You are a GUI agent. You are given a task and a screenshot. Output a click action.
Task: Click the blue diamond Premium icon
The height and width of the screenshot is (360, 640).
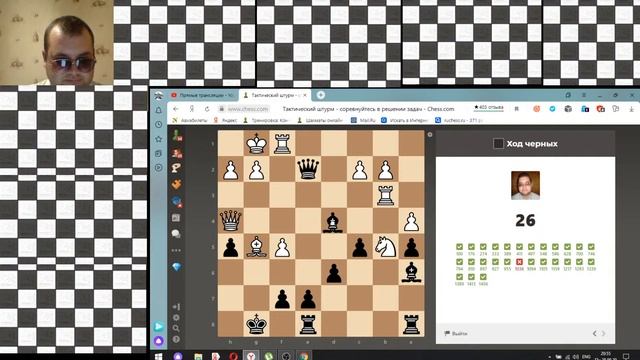[176, 267]
